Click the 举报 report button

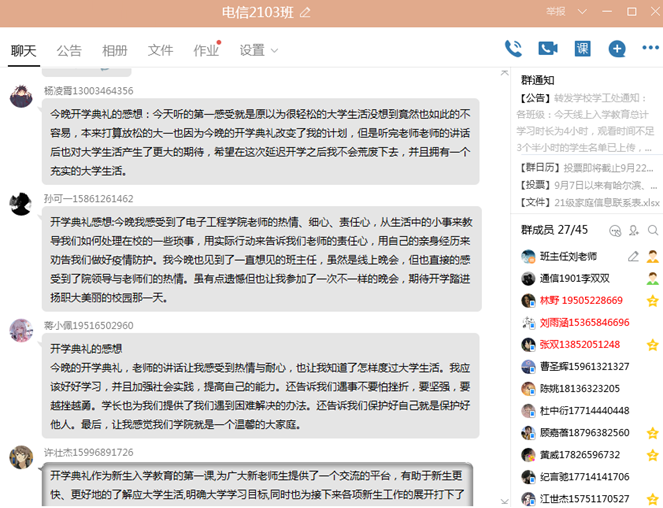[556, 12]
